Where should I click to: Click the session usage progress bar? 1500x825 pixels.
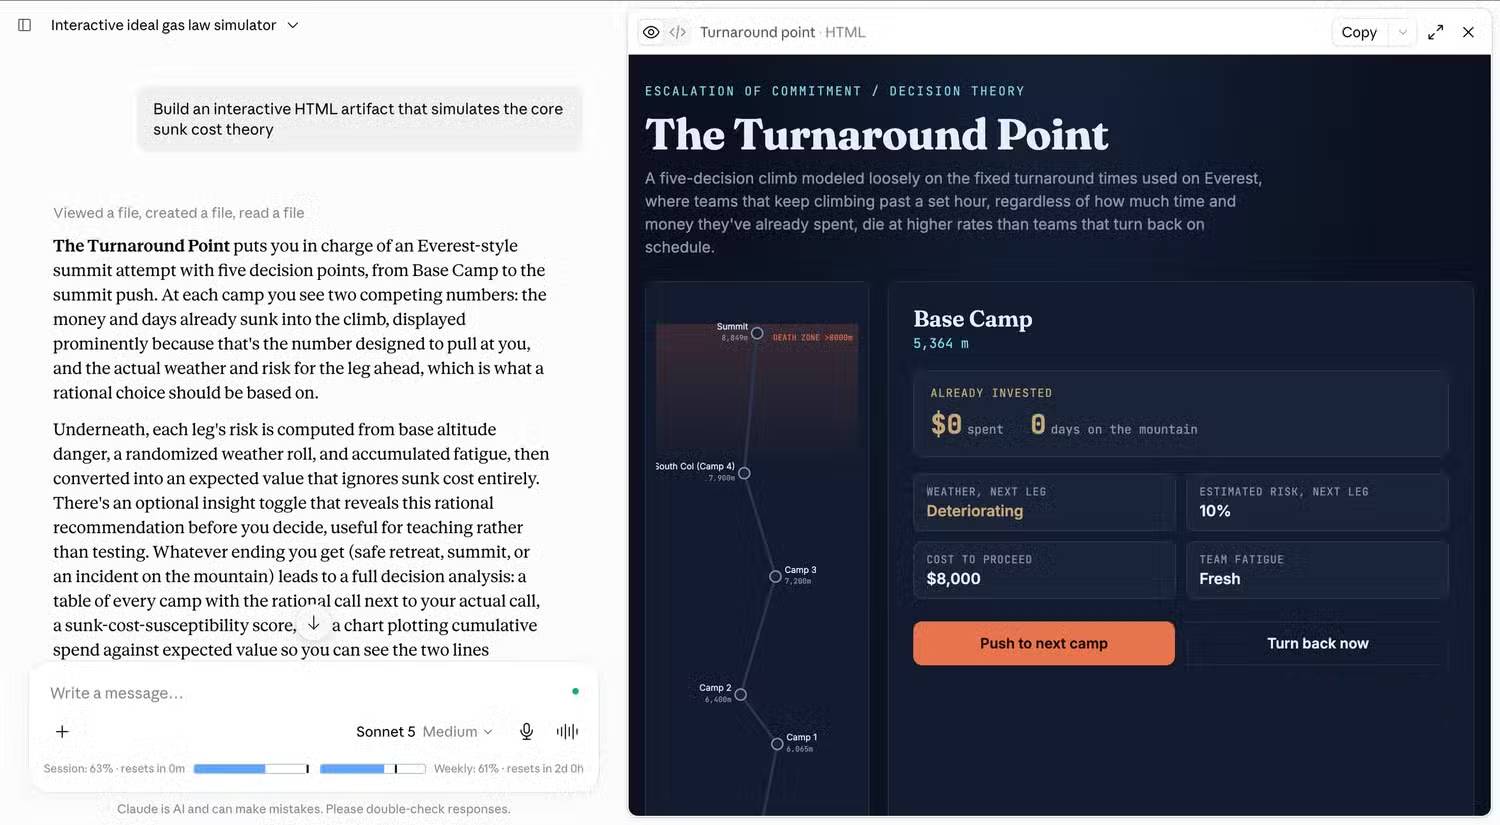[x=251, y=768]
